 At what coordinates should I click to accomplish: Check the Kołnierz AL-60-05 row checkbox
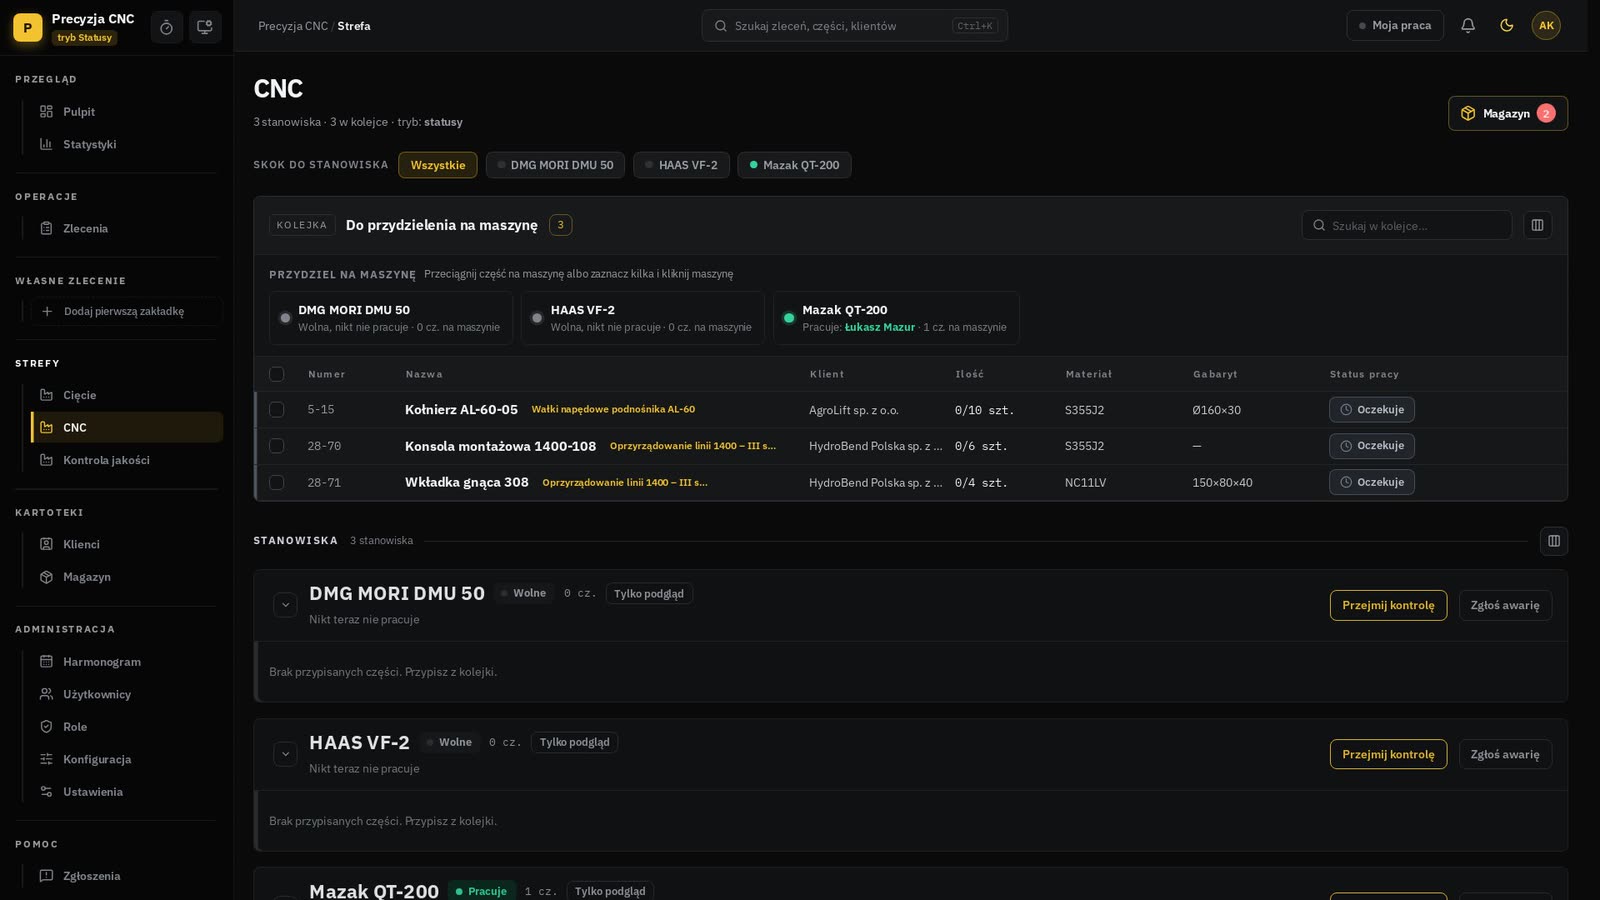click(x=277, y=410)
